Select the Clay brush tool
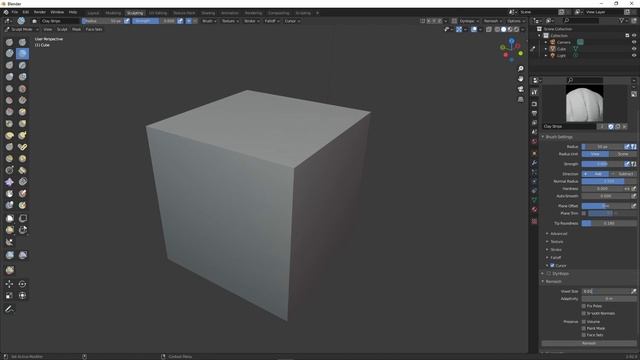The image size is (640, 360). tap(9, 53)
